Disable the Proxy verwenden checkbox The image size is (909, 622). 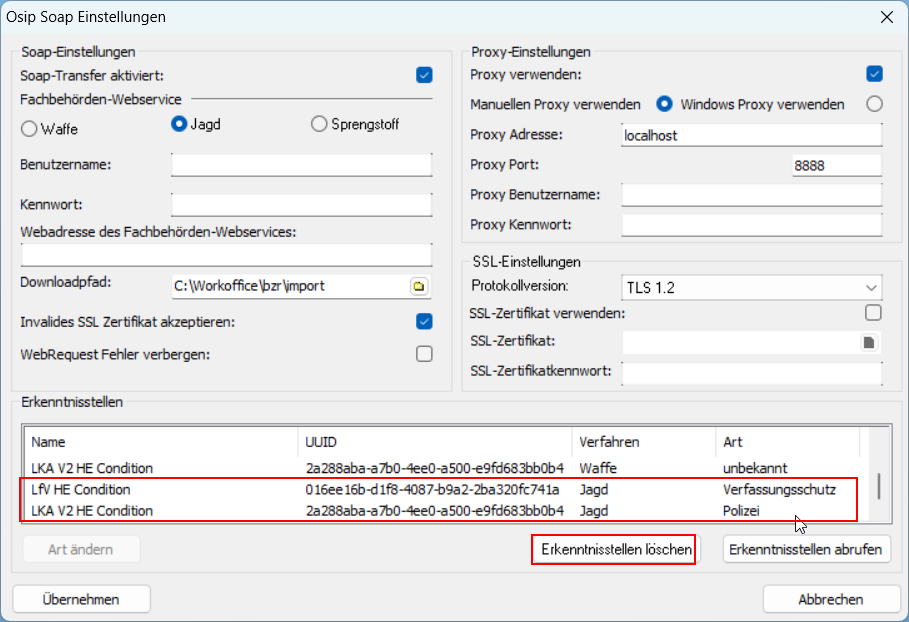(x=874, y=74)
